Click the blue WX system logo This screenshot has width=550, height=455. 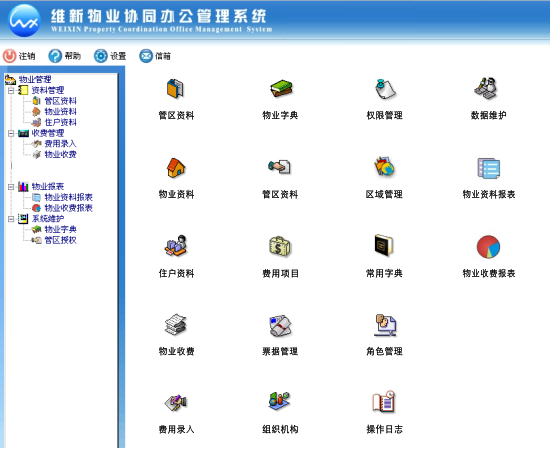coord(24,20)
